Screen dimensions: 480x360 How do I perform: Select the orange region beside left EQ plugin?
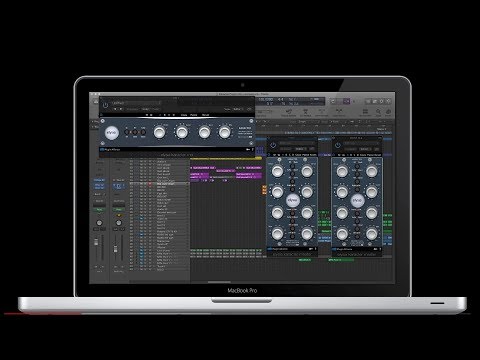(x=264, y=190)
